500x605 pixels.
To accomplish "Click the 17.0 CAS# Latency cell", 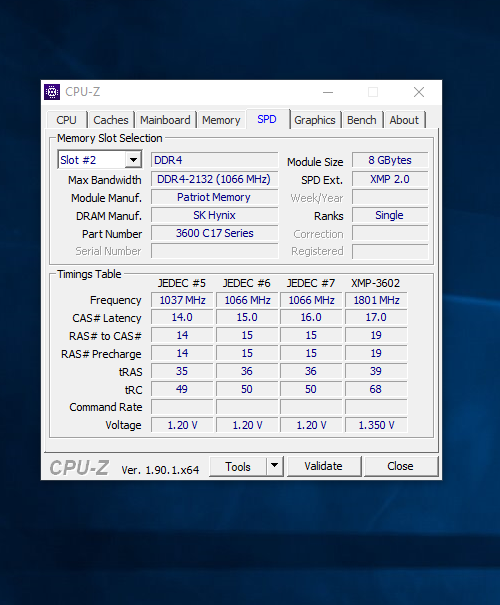I will (x=376, y=317).
